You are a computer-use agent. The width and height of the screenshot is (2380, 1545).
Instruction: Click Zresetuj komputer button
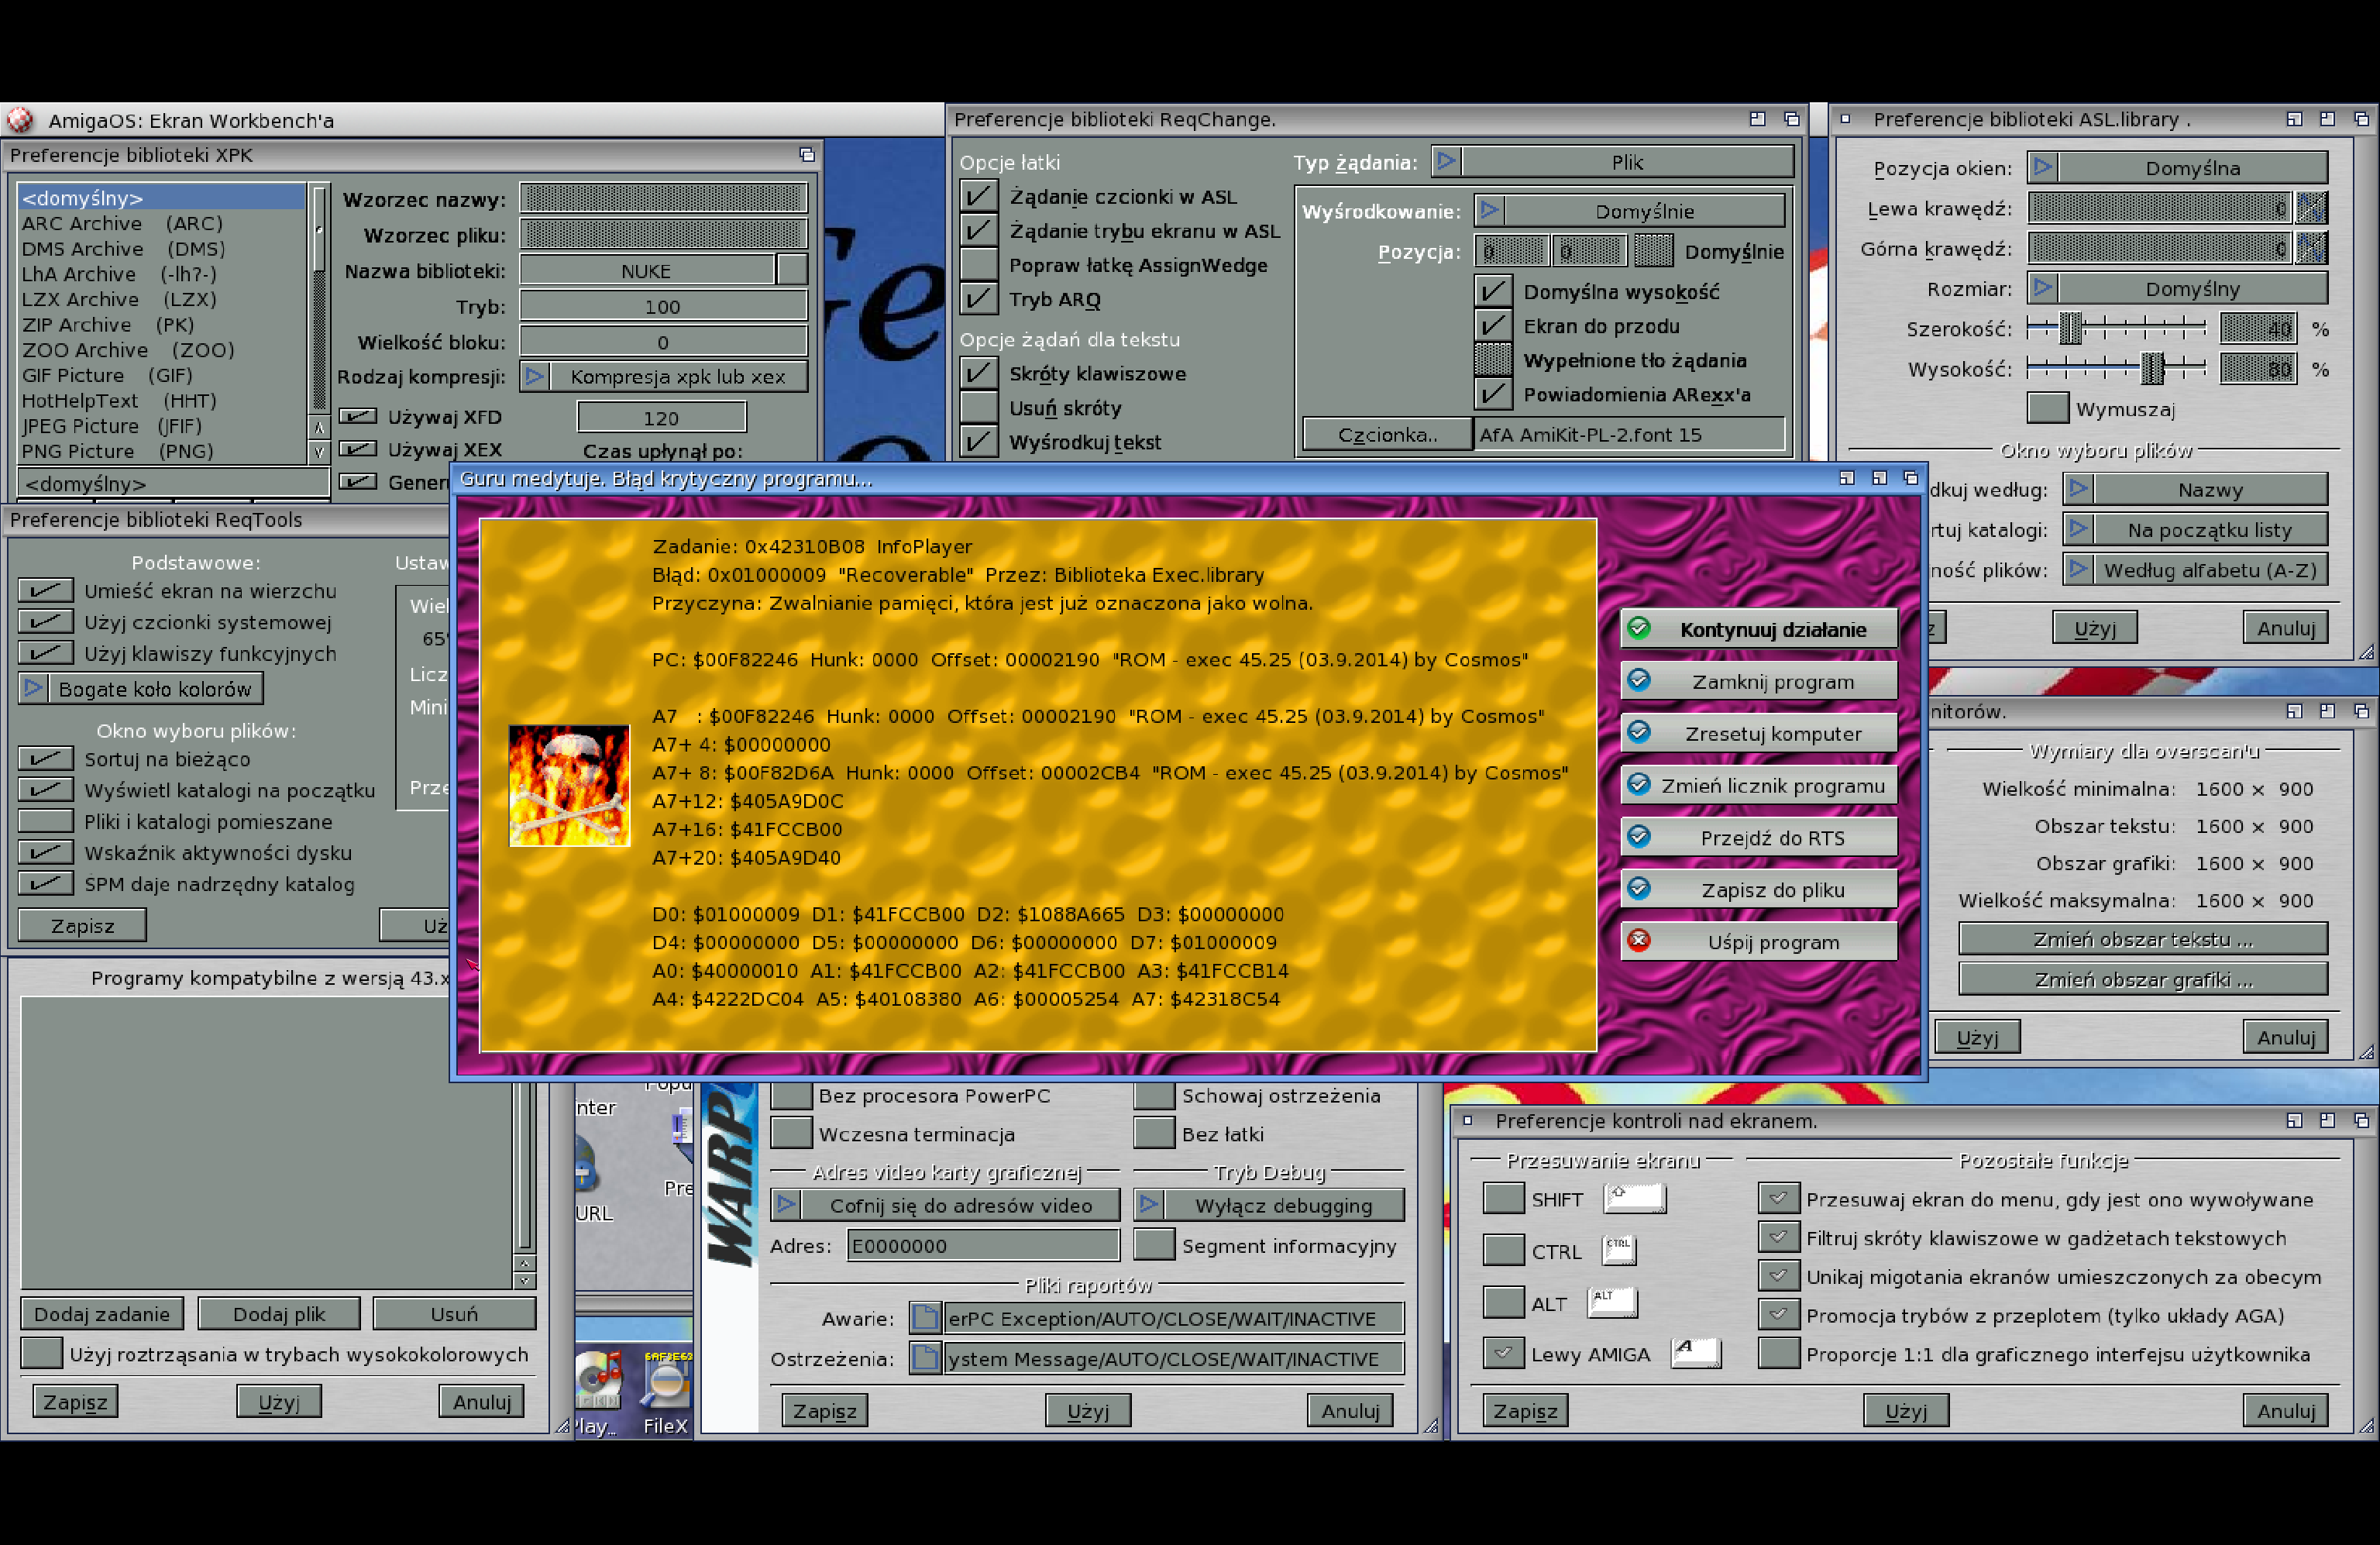[x=1758, y=733]
